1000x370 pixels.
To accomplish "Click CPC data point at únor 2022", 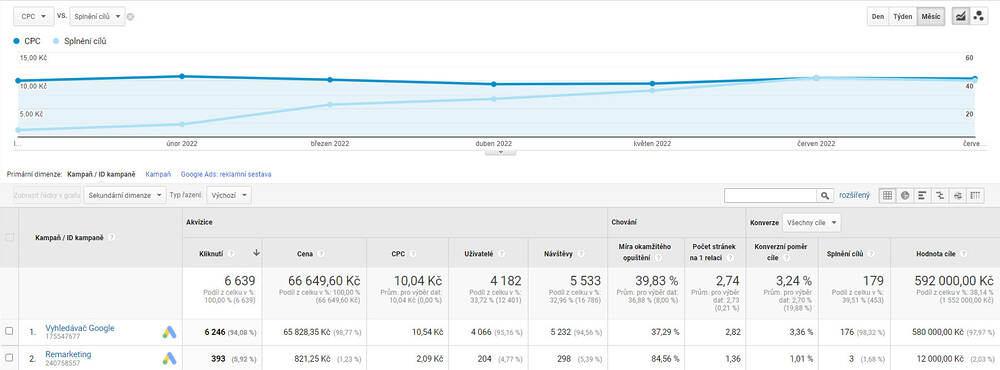I will [x=182, y=76].
